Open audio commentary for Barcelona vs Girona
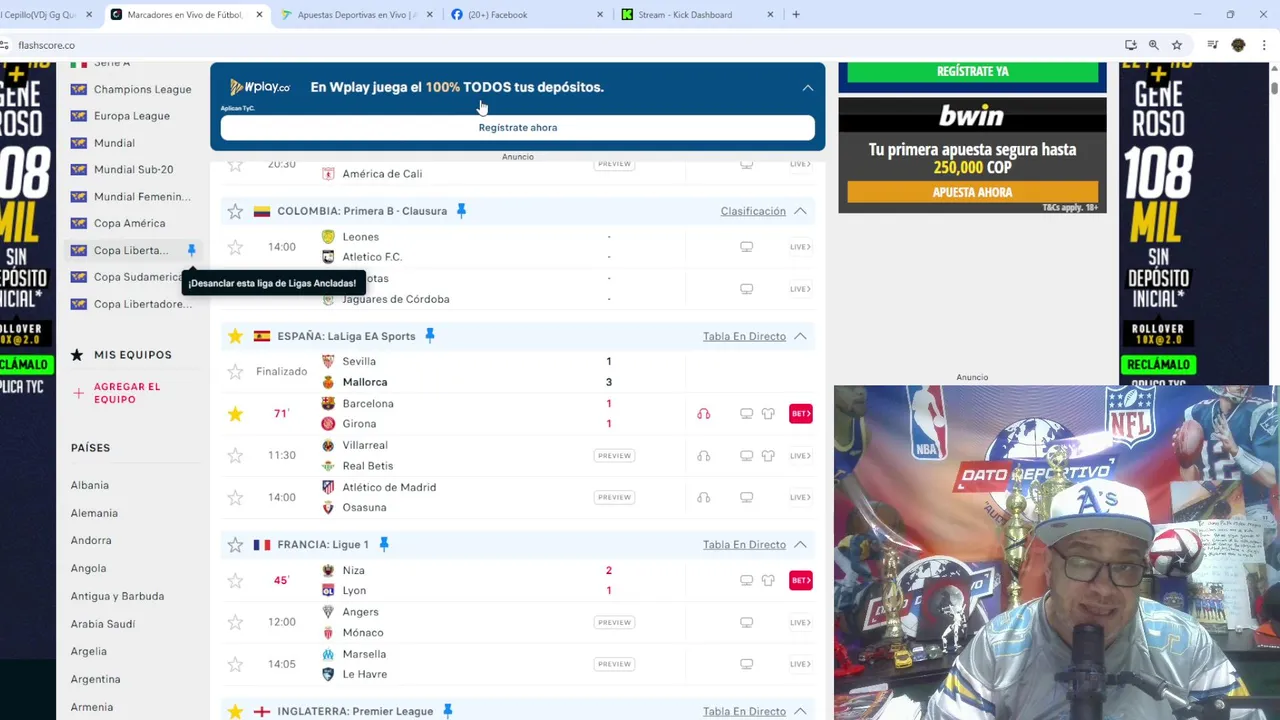Viewport: 1280px width, 720px height. [704, 414]
